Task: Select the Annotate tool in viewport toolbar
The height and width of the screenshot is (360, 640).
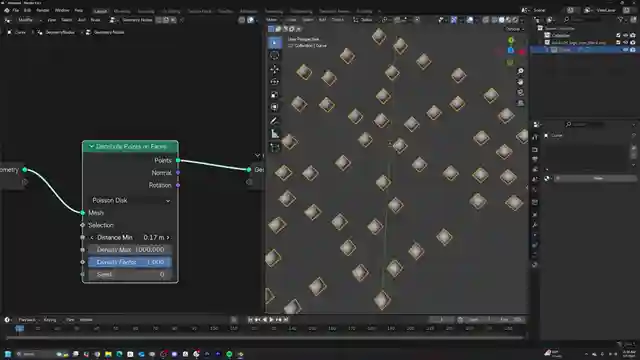Action: [x=274, y=121]
